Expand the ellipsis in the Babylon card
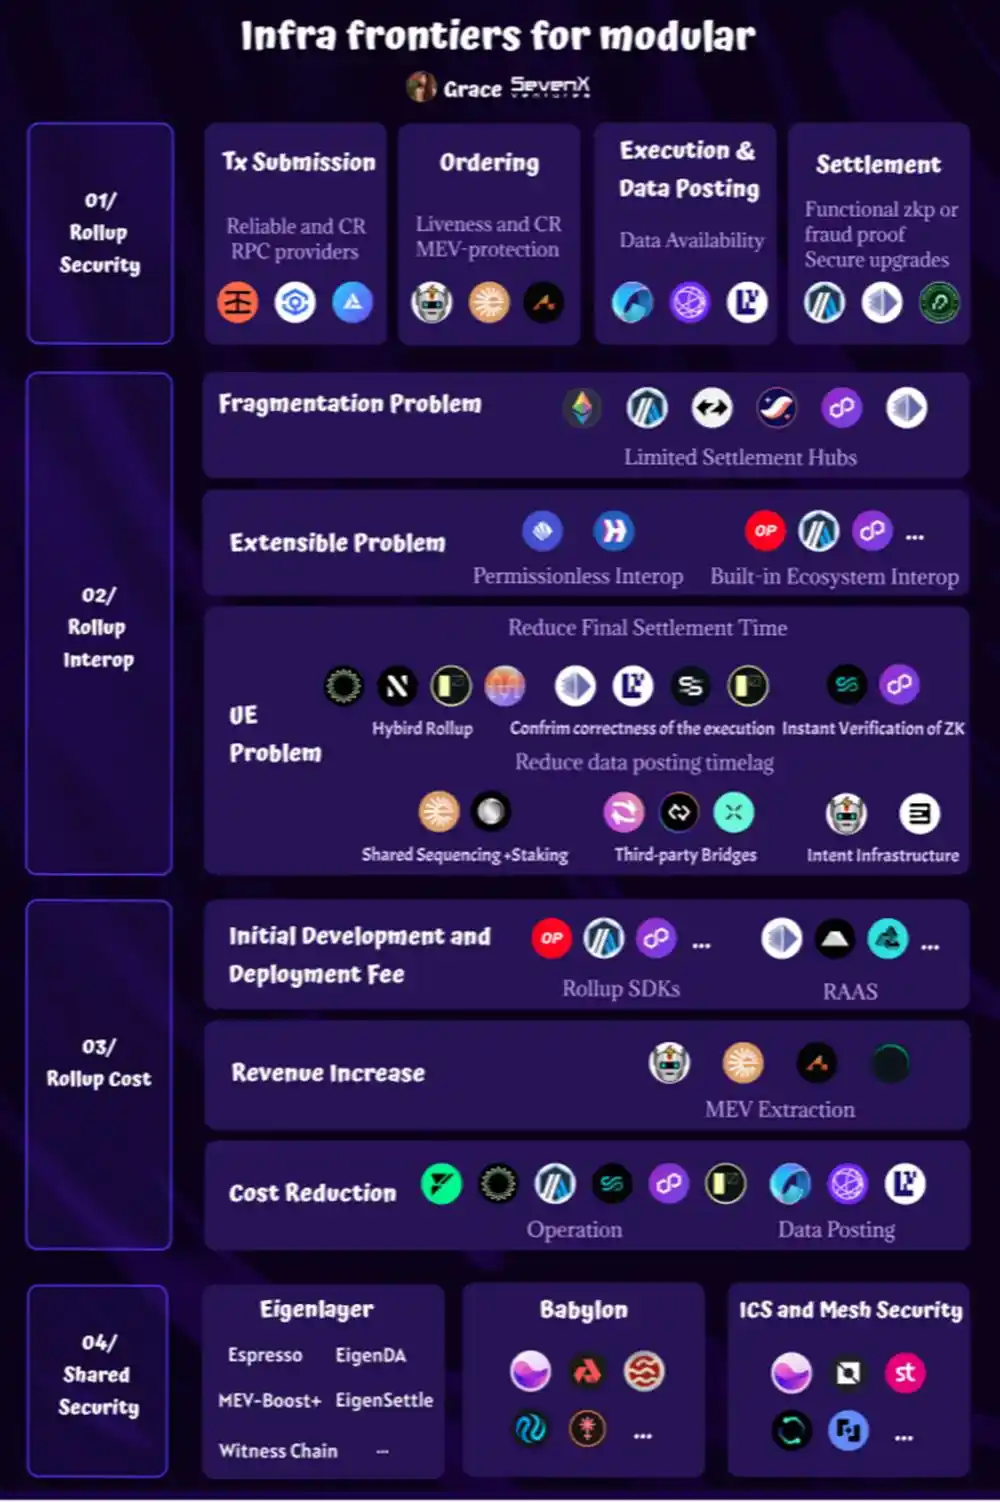 [643, 1436]
